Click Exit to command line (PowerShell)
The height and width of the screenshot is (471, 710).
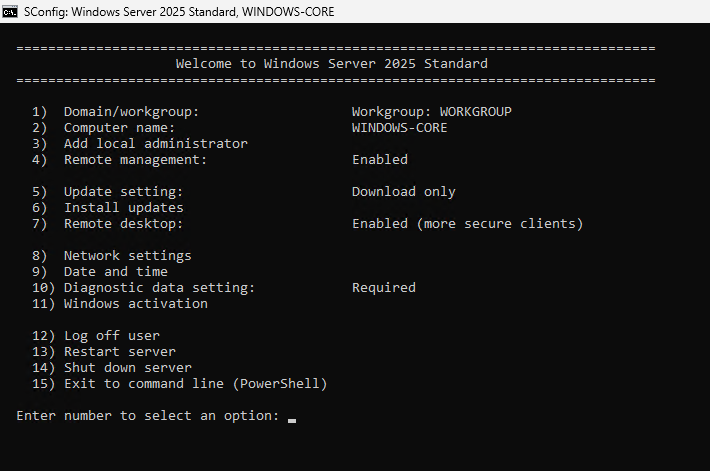tap(195, 384)
